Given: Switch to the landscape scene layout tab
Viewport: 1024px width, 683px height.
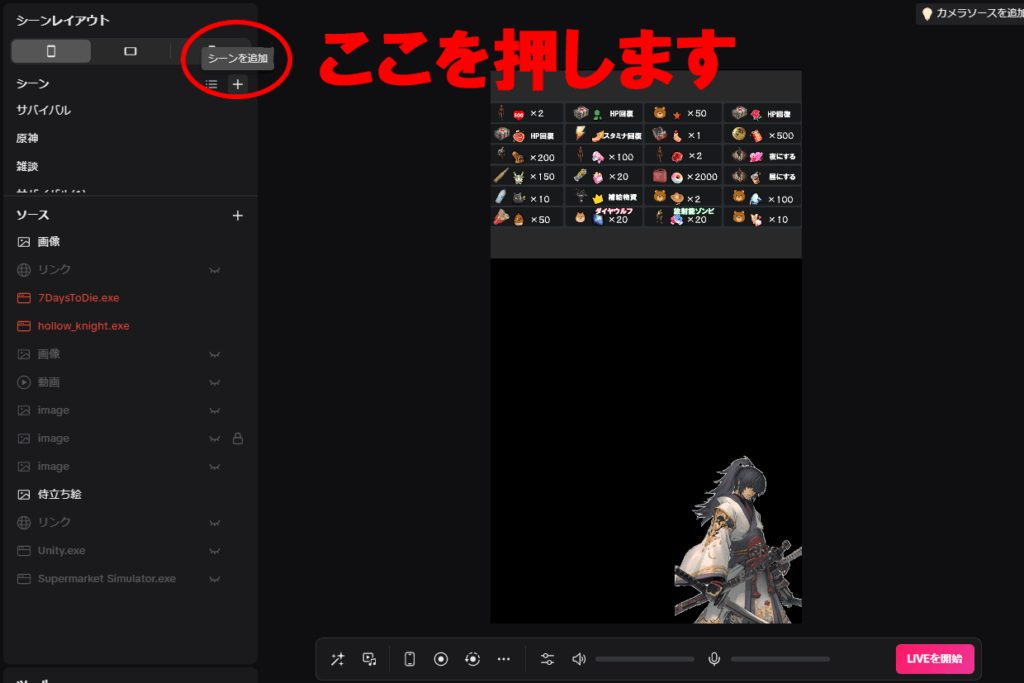Looking at the screenshot, I should coord(130,51).
